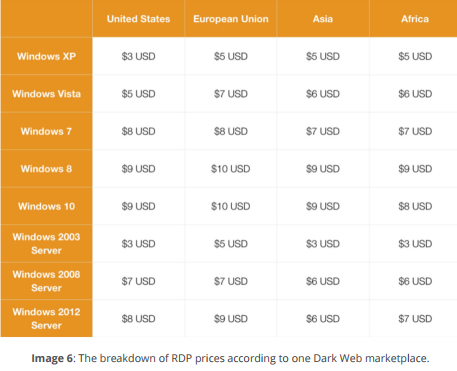Click the Image 6 caption text
The height and width of the screenshot is (371, 457).
pos(230,358)
